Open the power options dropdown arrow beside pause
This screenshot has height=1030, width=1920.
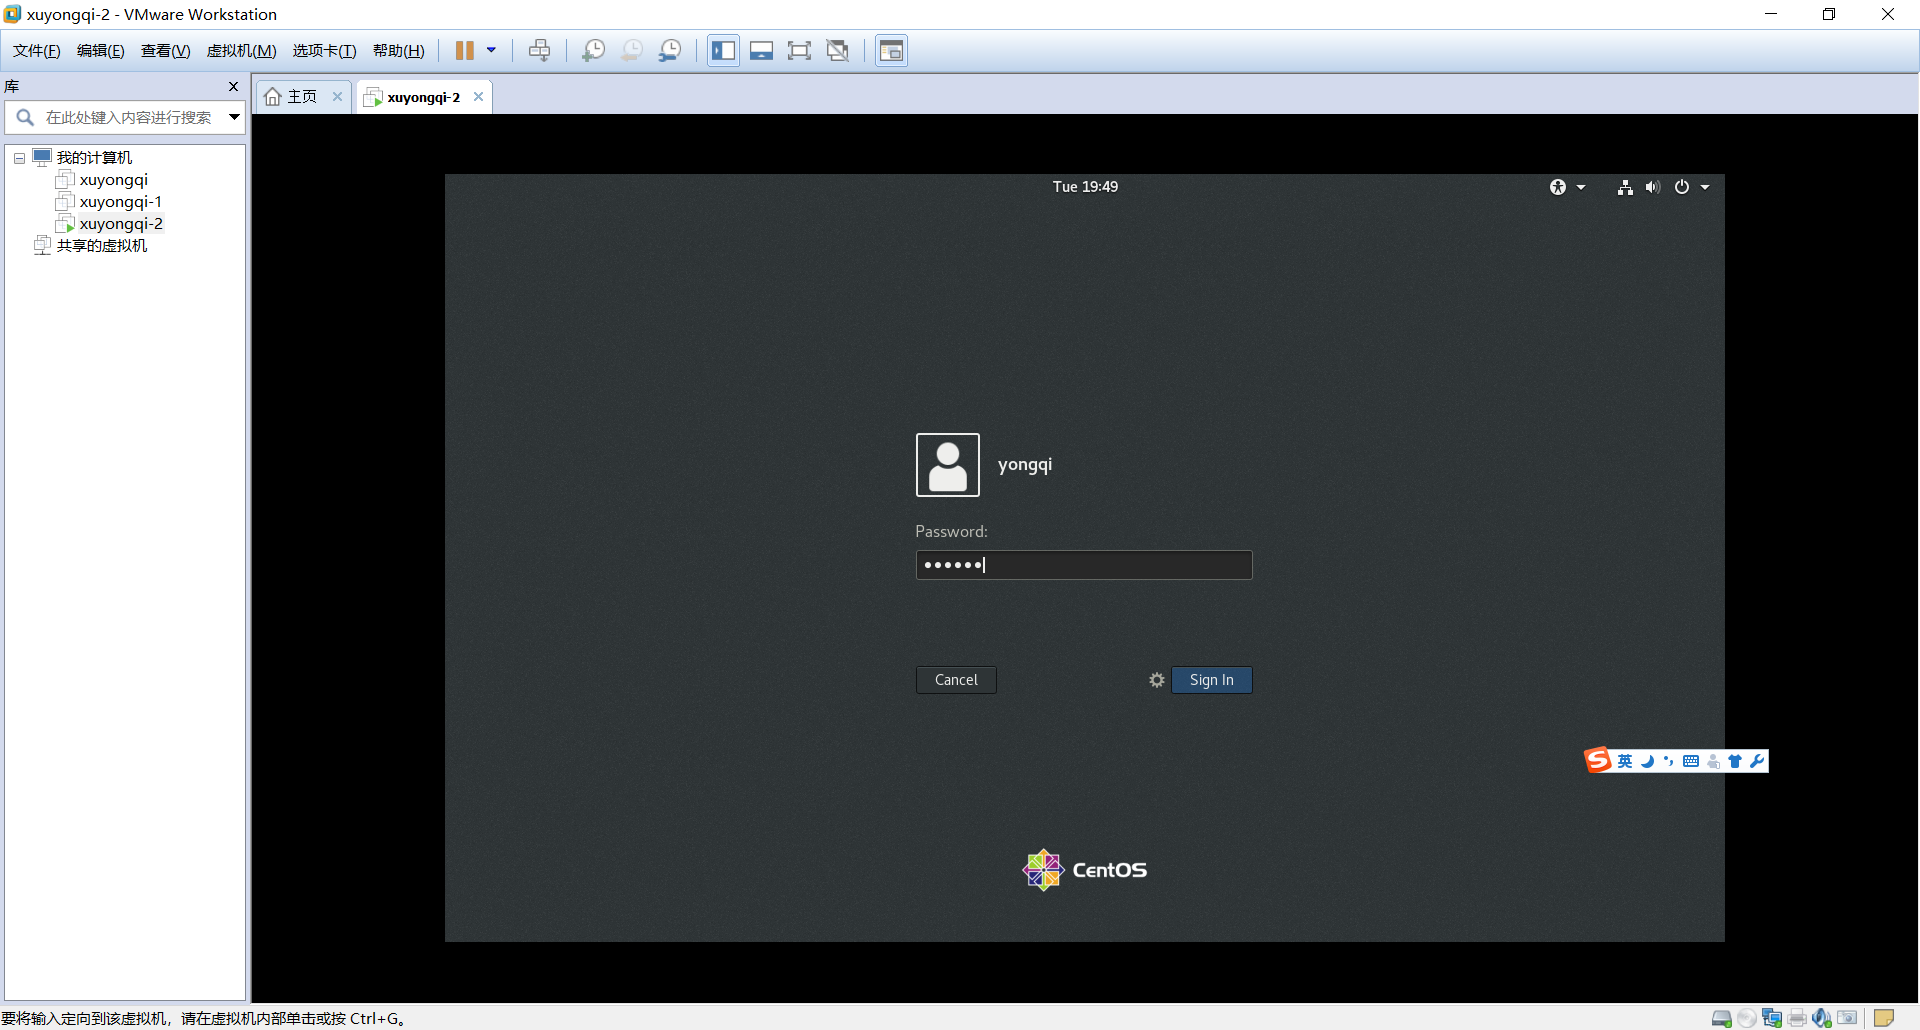click(491, 51)
